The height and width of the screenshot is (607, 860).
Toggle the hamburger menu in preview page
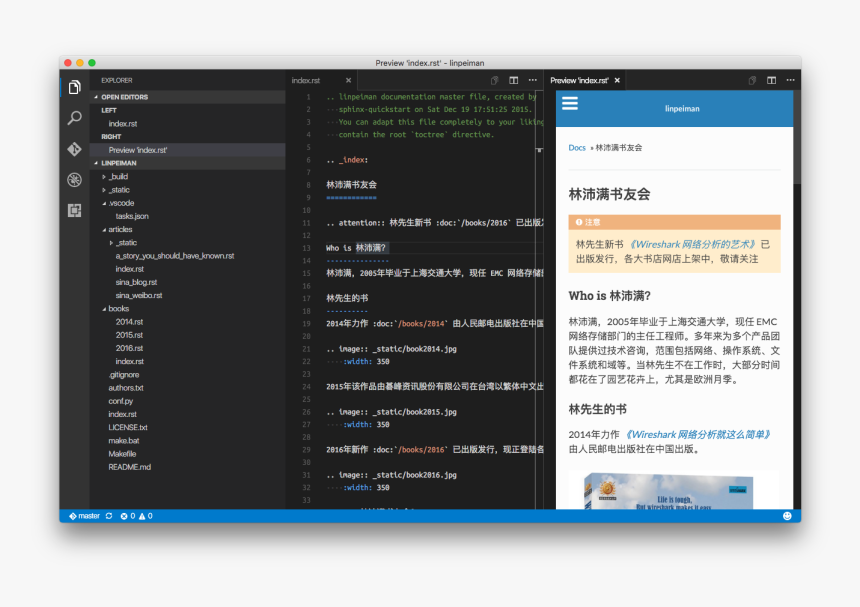(570, 103)
